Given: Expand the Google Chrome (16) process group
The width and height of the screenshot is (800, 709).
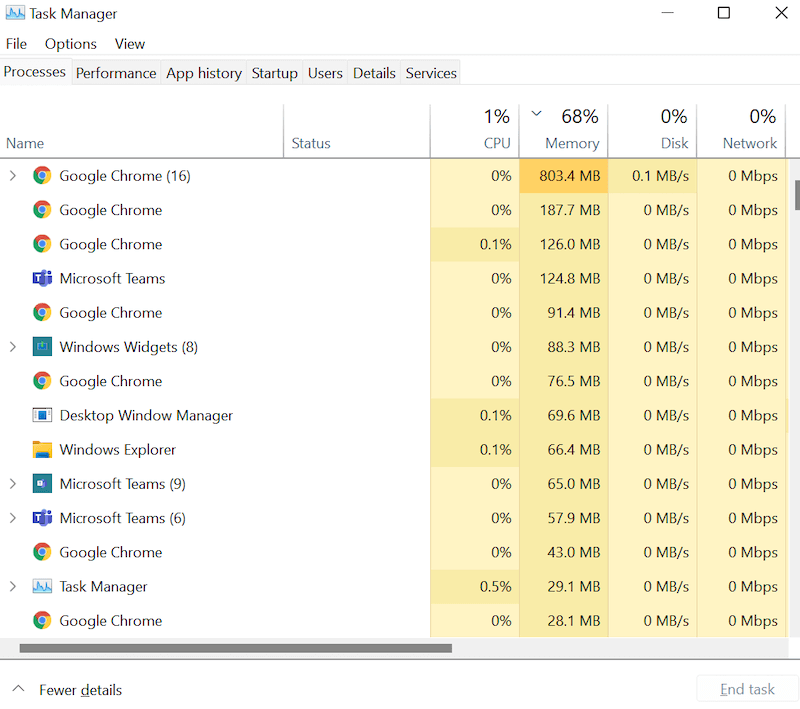Looking at the screenshot, I should (x=13, y=176).
